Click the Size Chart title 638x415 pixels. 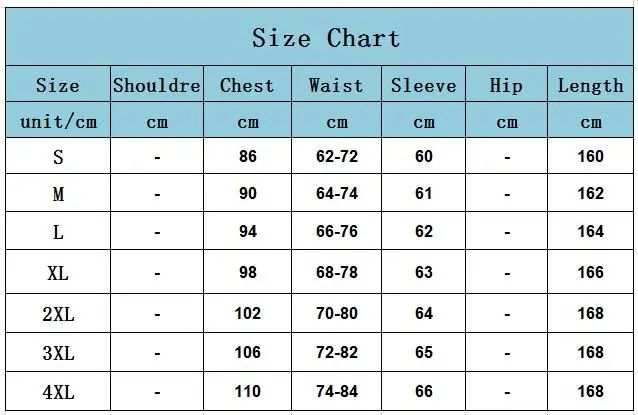pos(326,38)
